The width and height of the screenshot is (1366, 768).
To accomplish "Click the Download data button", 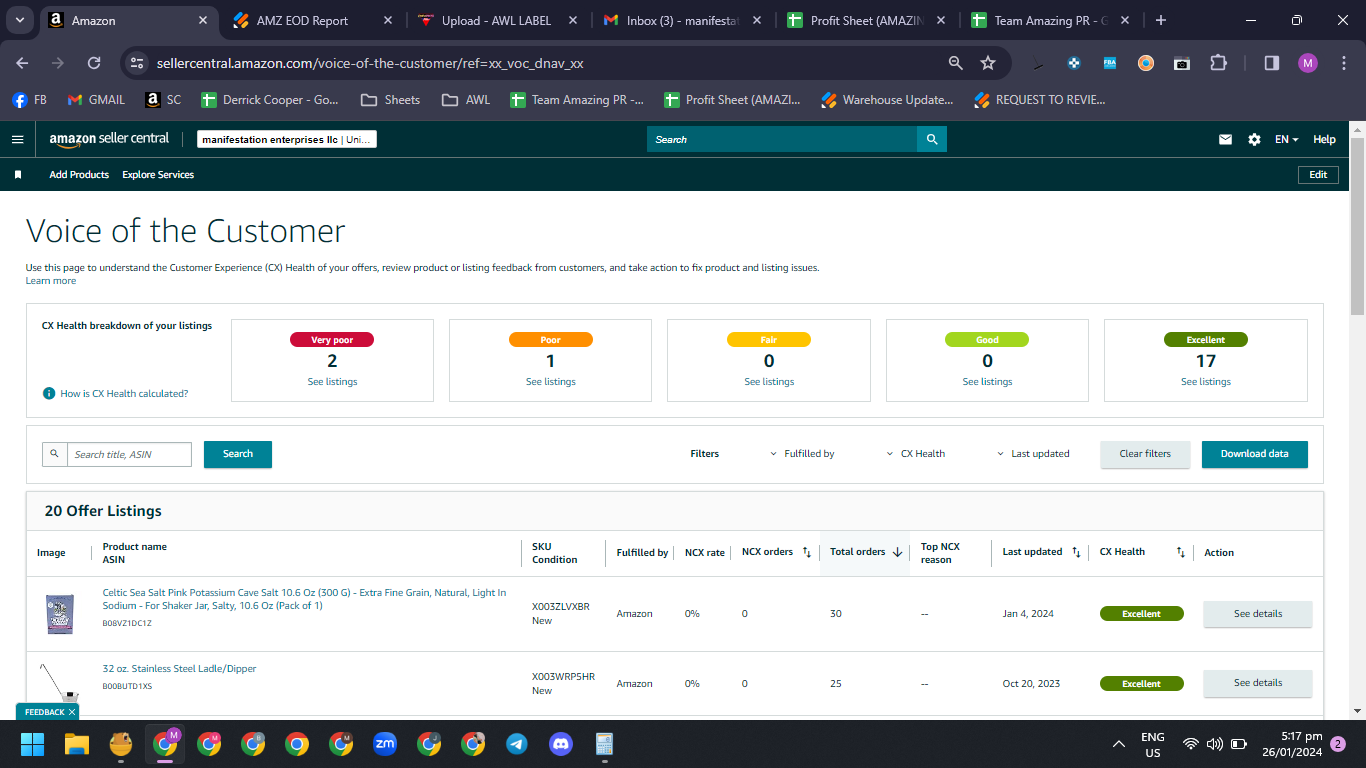I will tap(1254, 454).
